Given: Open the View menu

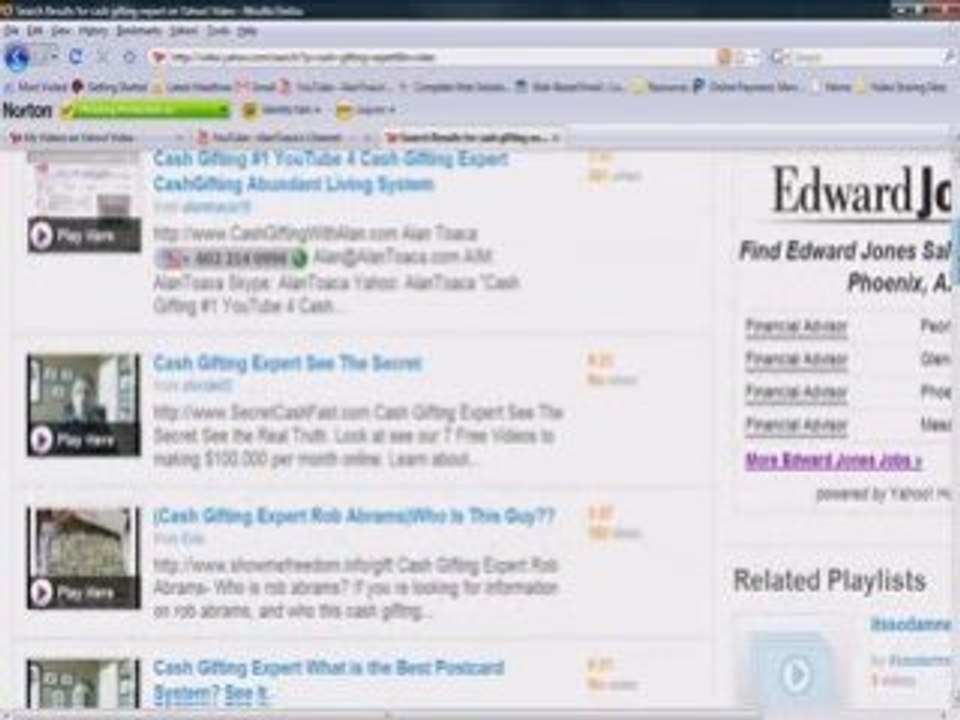Looking at the screenshot, I should 59,31.
